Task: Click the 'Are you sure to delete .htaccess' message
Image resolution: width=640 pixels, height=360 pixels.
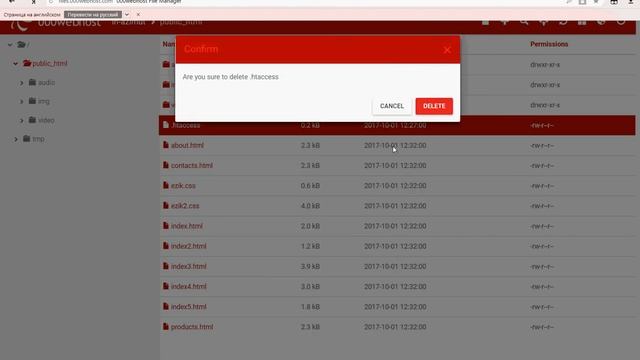Action: [x=231, y=77]
